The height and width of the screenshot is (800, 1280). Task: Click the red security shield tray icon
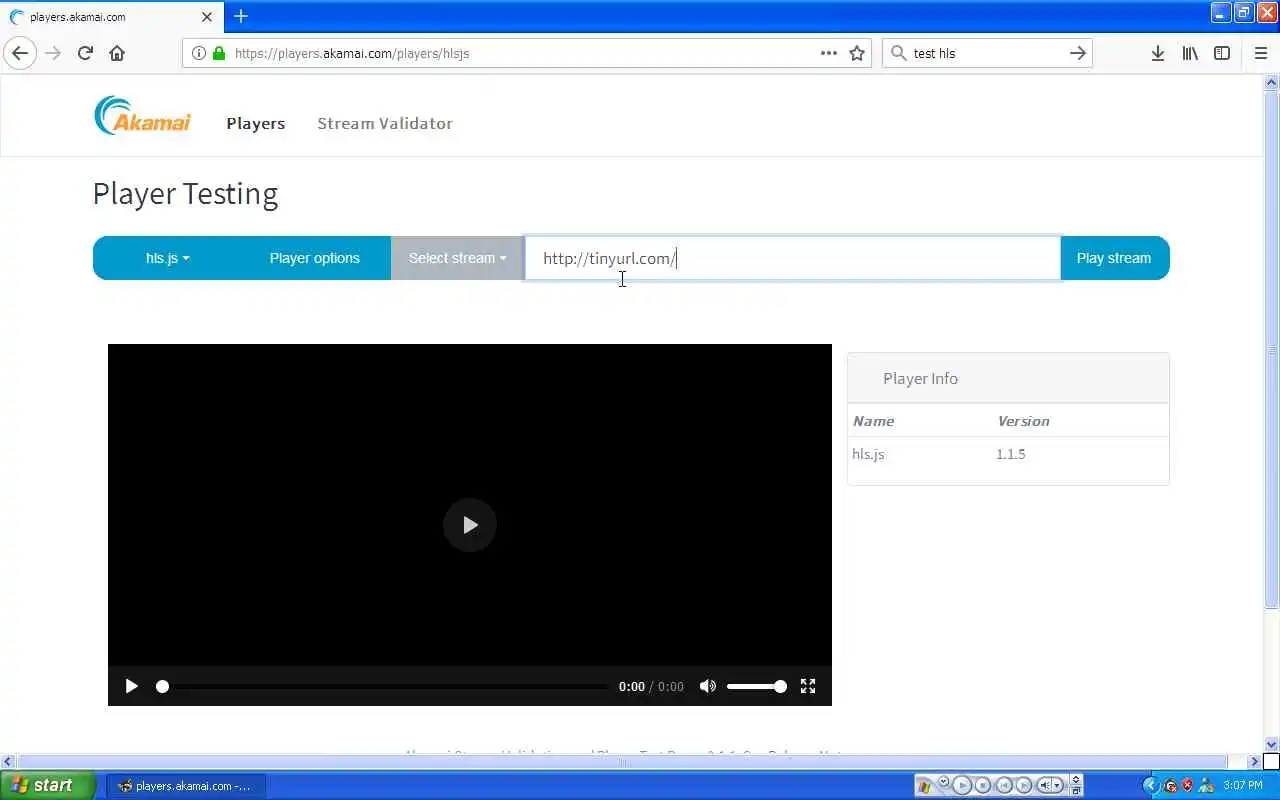(x=1187, y=786)
